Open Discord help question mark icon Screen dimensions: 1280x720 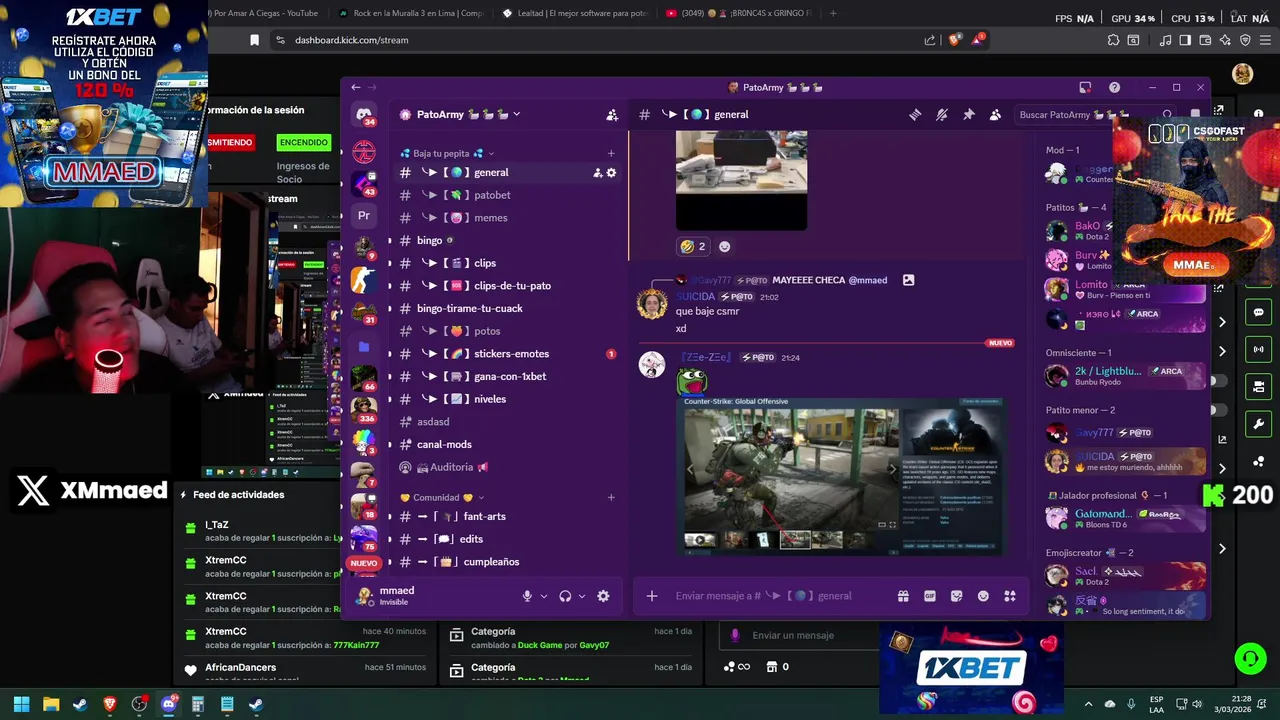[1114, 87]
